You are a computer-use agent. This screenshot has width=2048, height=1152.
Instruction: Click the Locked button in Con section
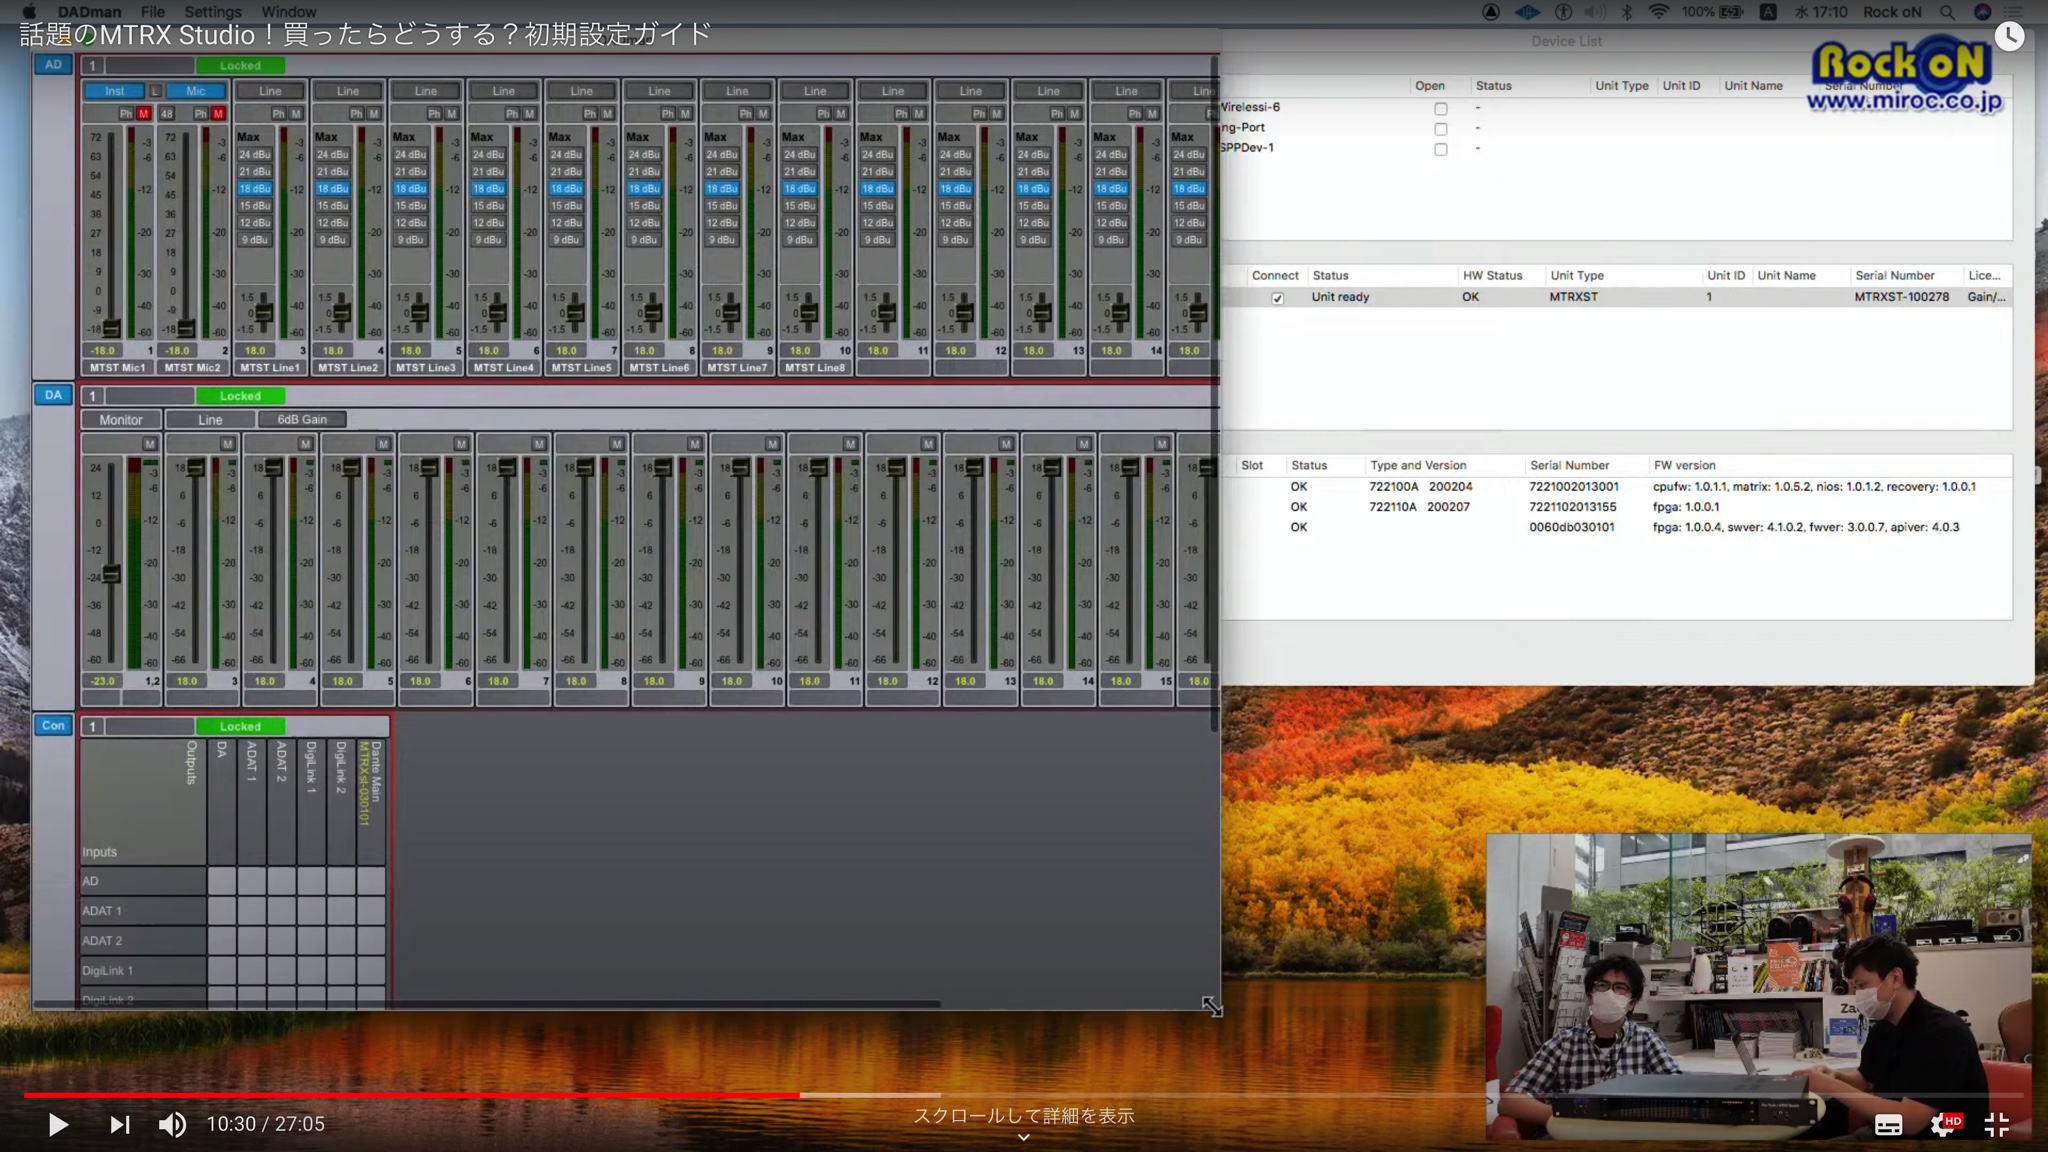tap(240, 726)
